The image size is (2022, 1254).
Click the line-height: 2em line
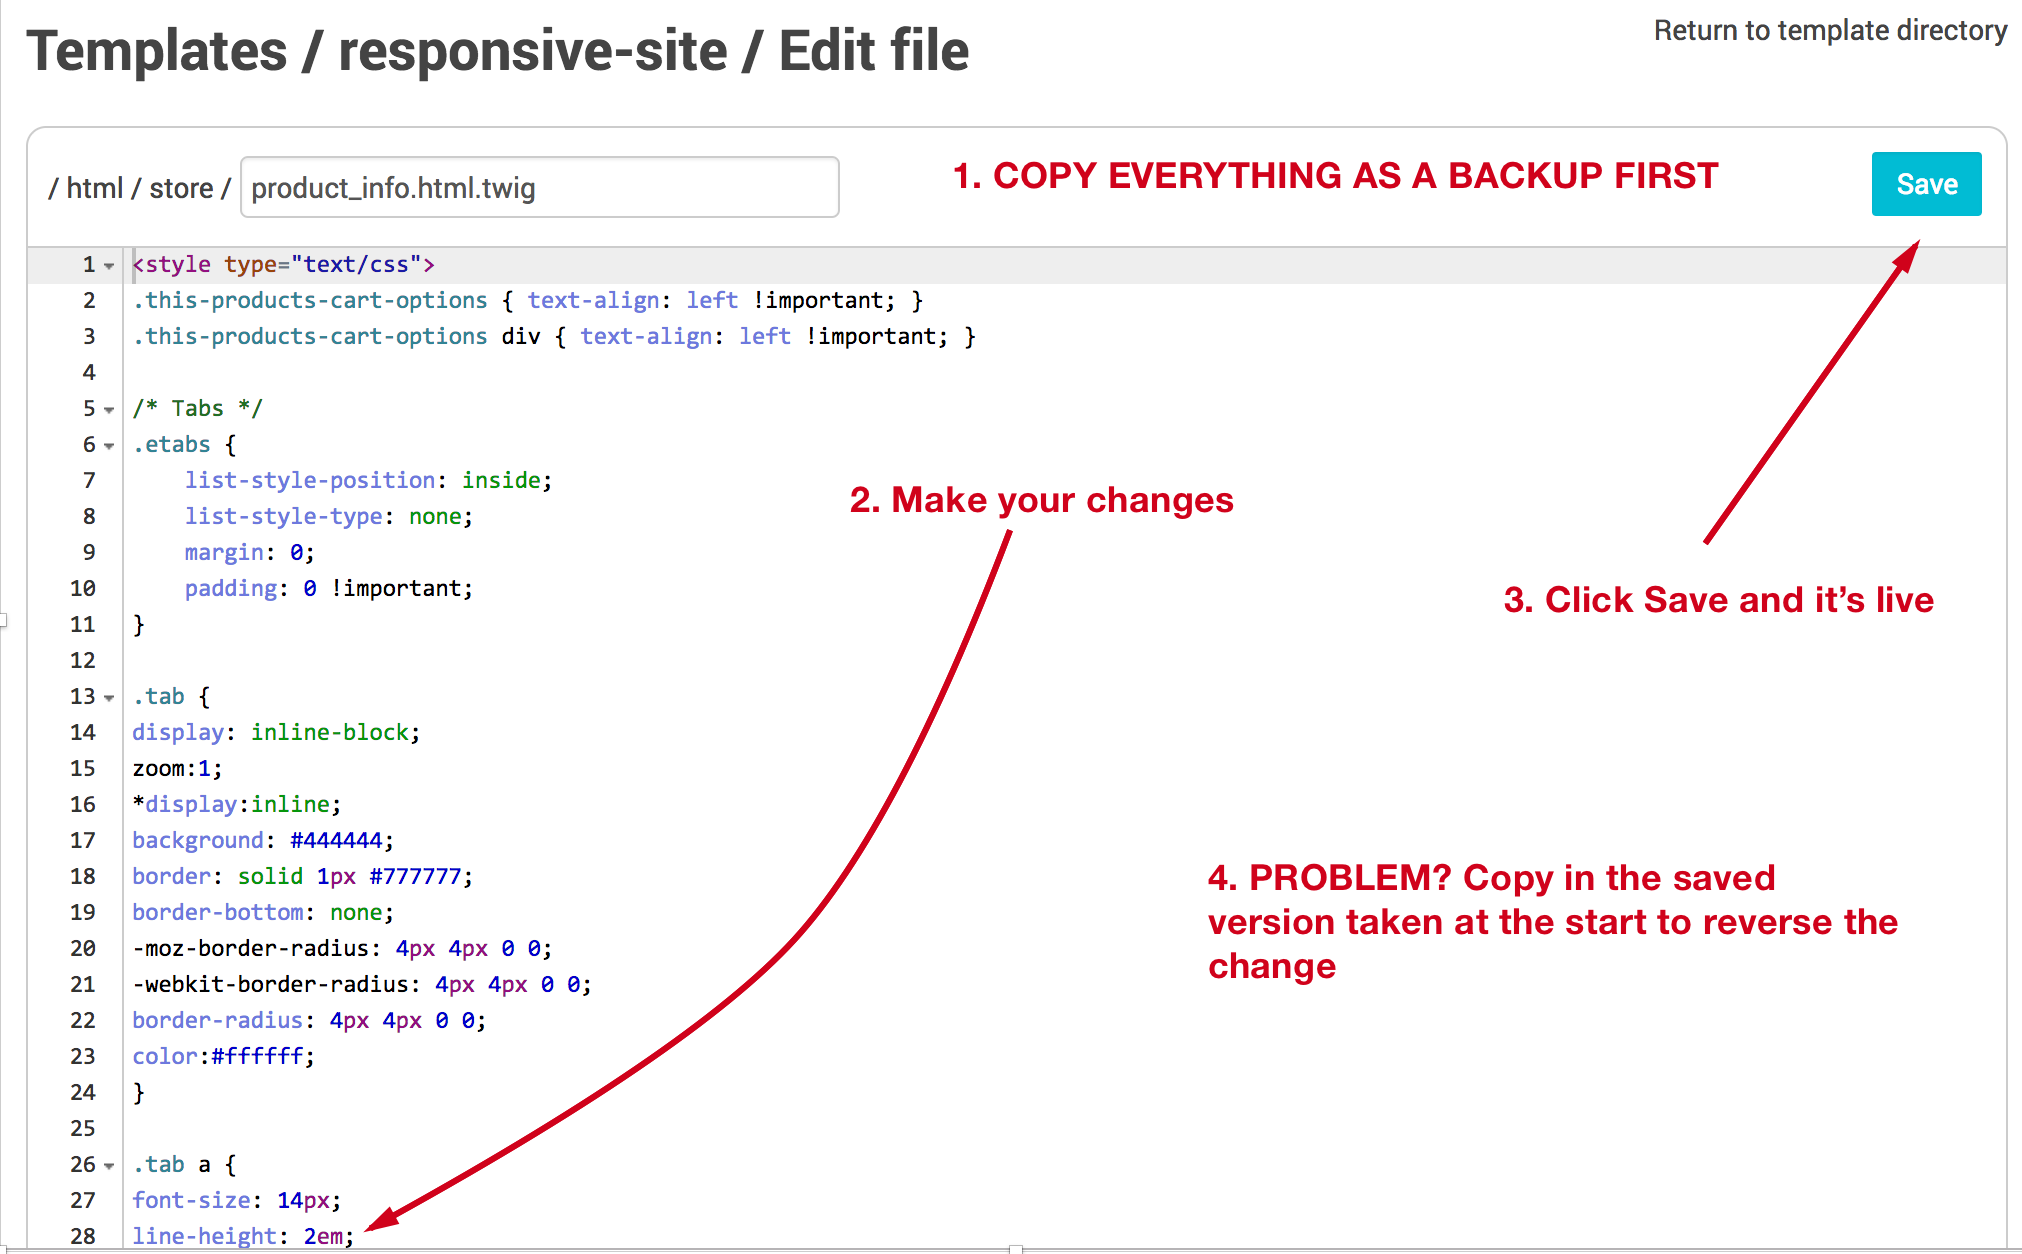coord(242,1236)
